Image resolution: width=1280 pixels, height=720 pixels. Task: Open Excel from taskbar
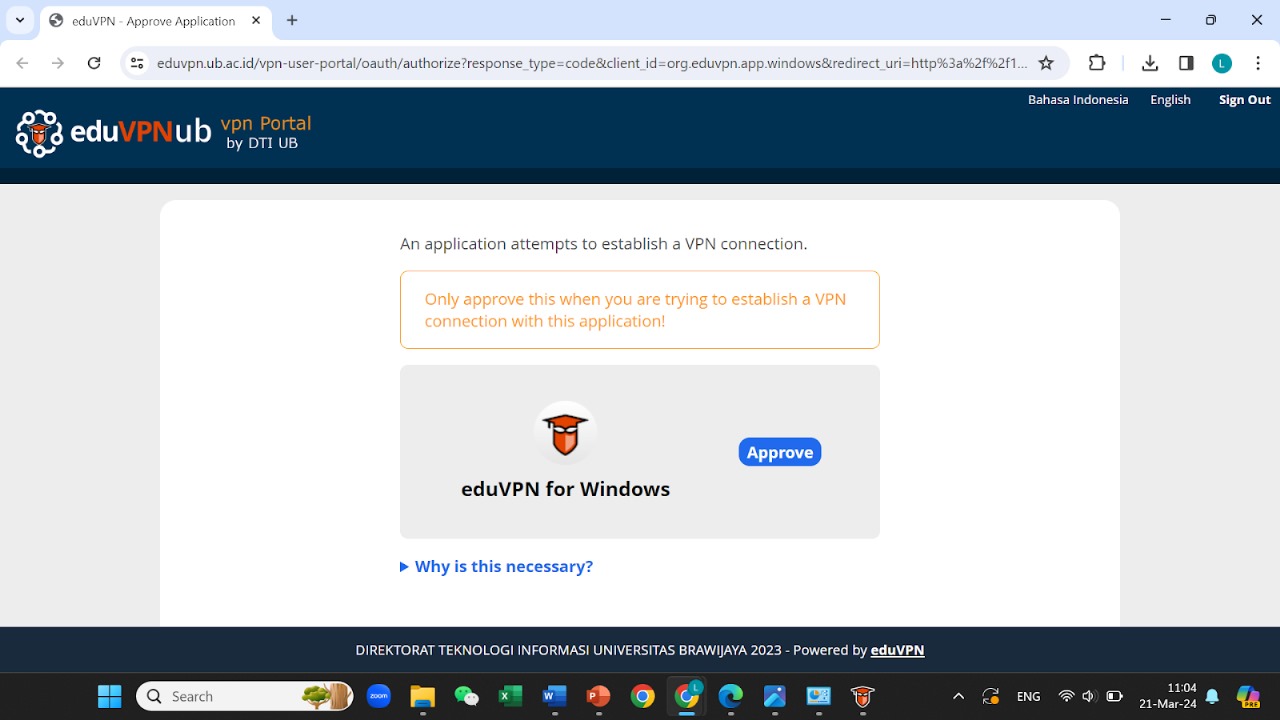tap(511, 696)
